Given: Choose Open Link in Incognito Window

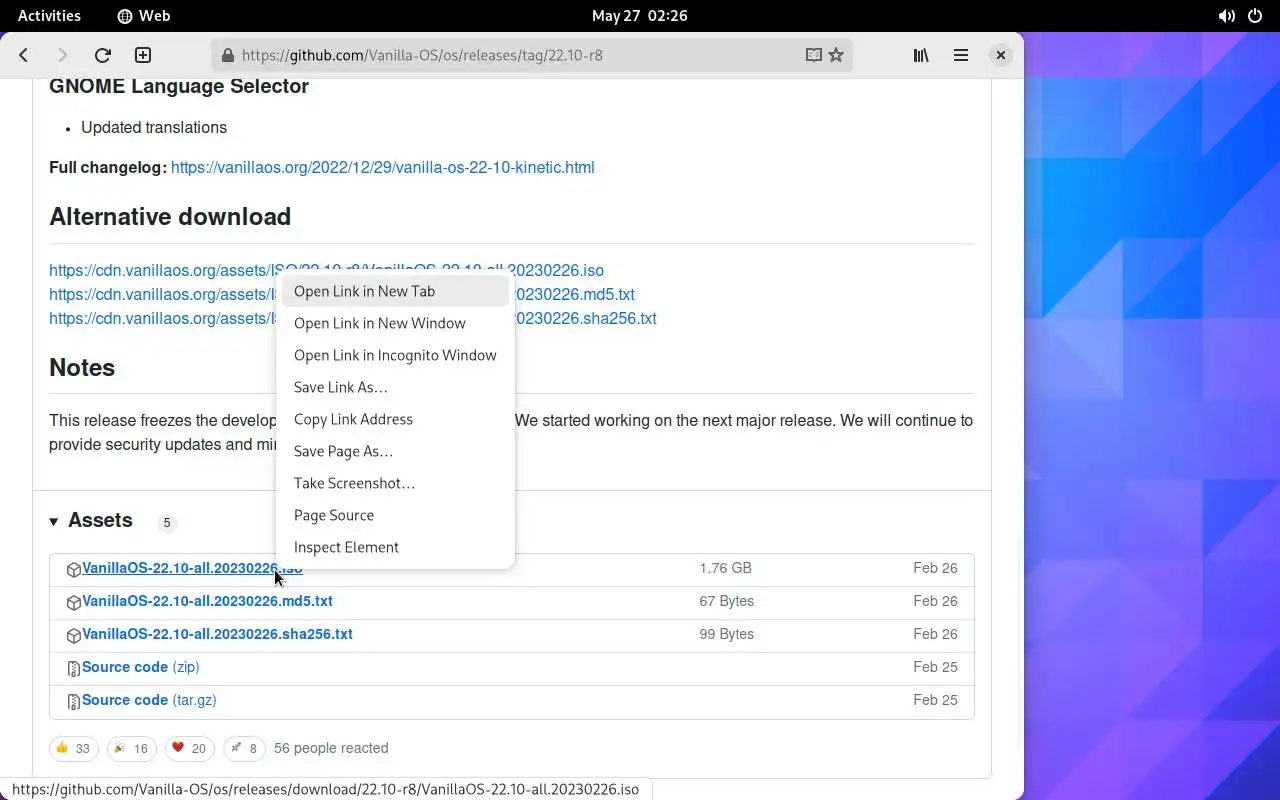Looking at the screenshot, I should click(395, 355).
